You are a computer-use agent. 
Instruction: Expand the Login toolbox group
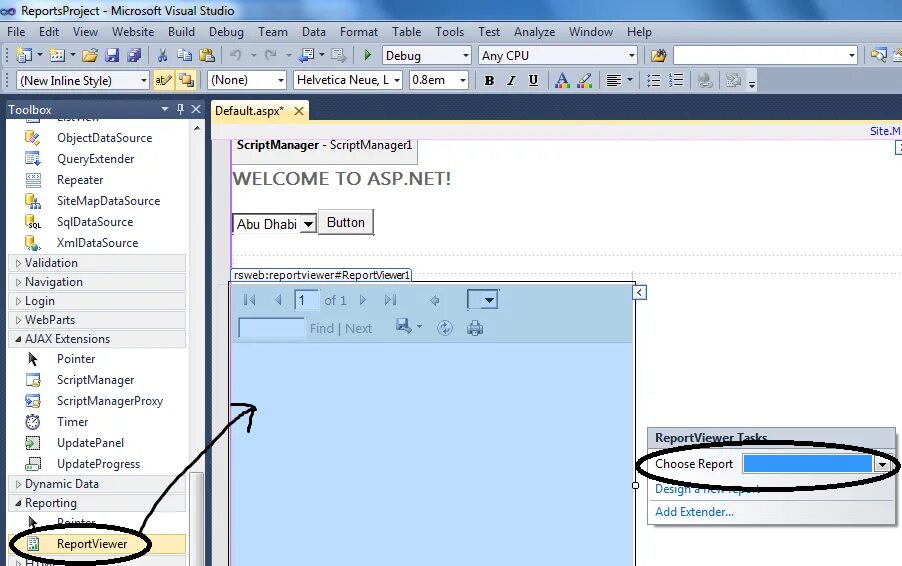click(18, 301)
